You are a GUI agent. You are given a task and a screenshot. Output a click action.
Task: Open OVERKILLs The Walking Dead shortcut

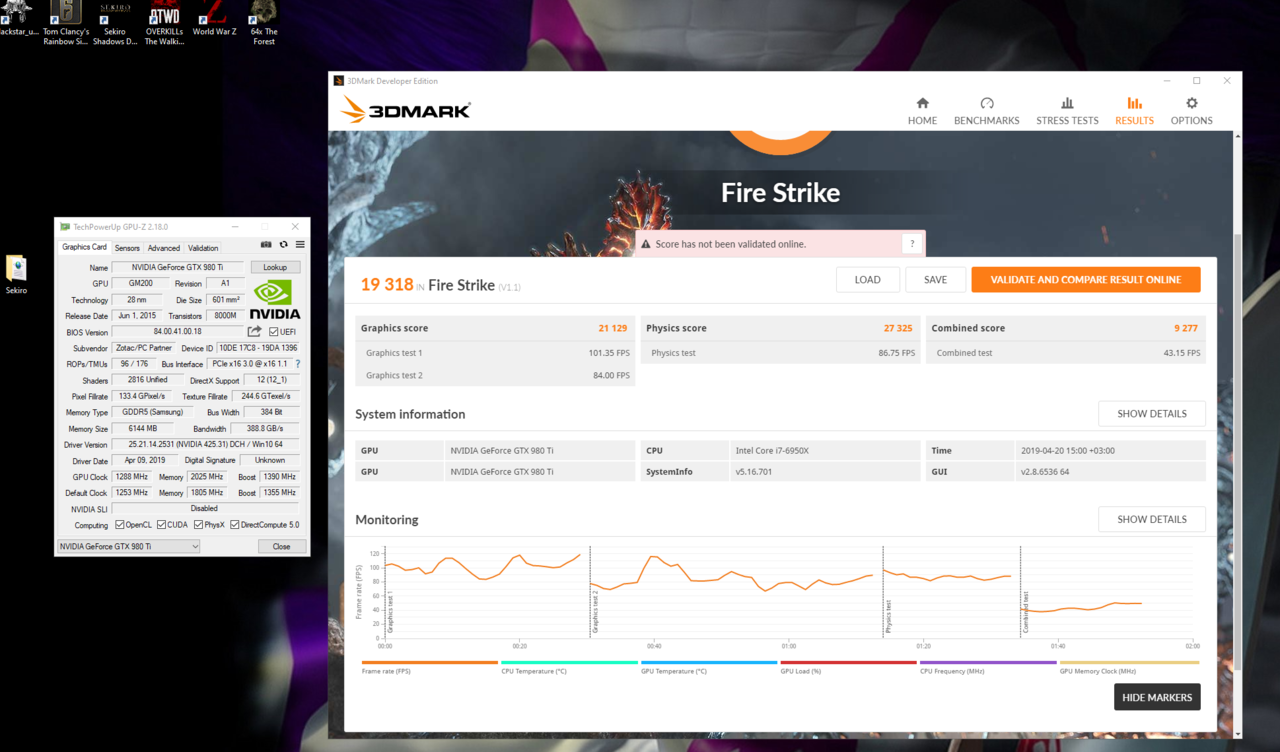tap(164, 24)
